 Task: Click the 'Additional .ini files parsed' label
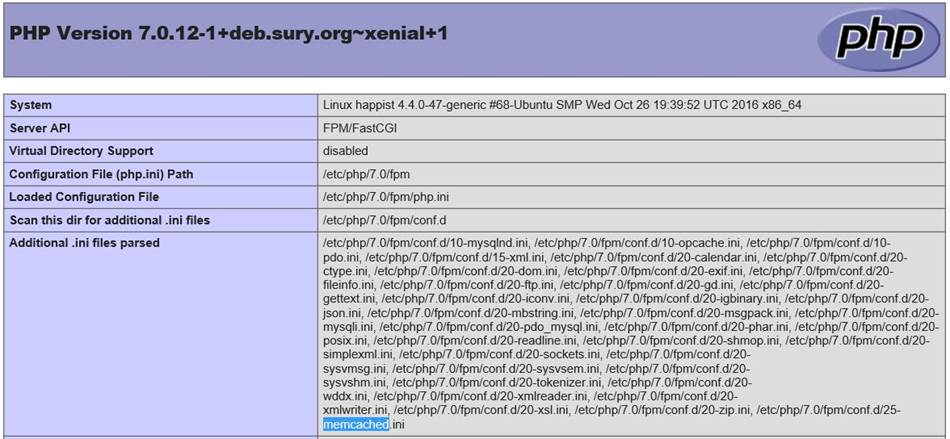84,243
